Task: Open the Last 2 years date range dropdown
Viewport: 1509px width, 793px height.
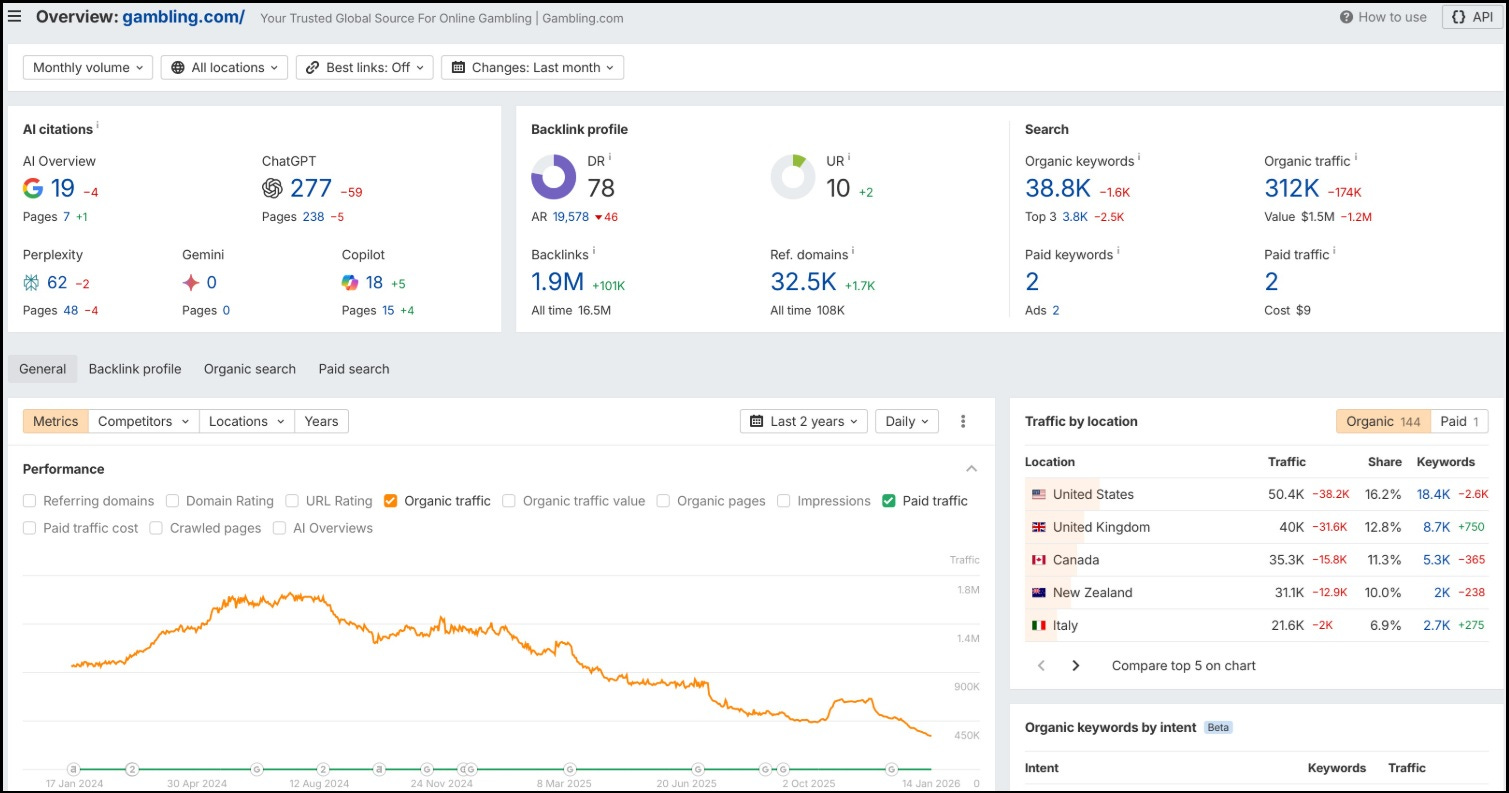Action: pos(804,421)
